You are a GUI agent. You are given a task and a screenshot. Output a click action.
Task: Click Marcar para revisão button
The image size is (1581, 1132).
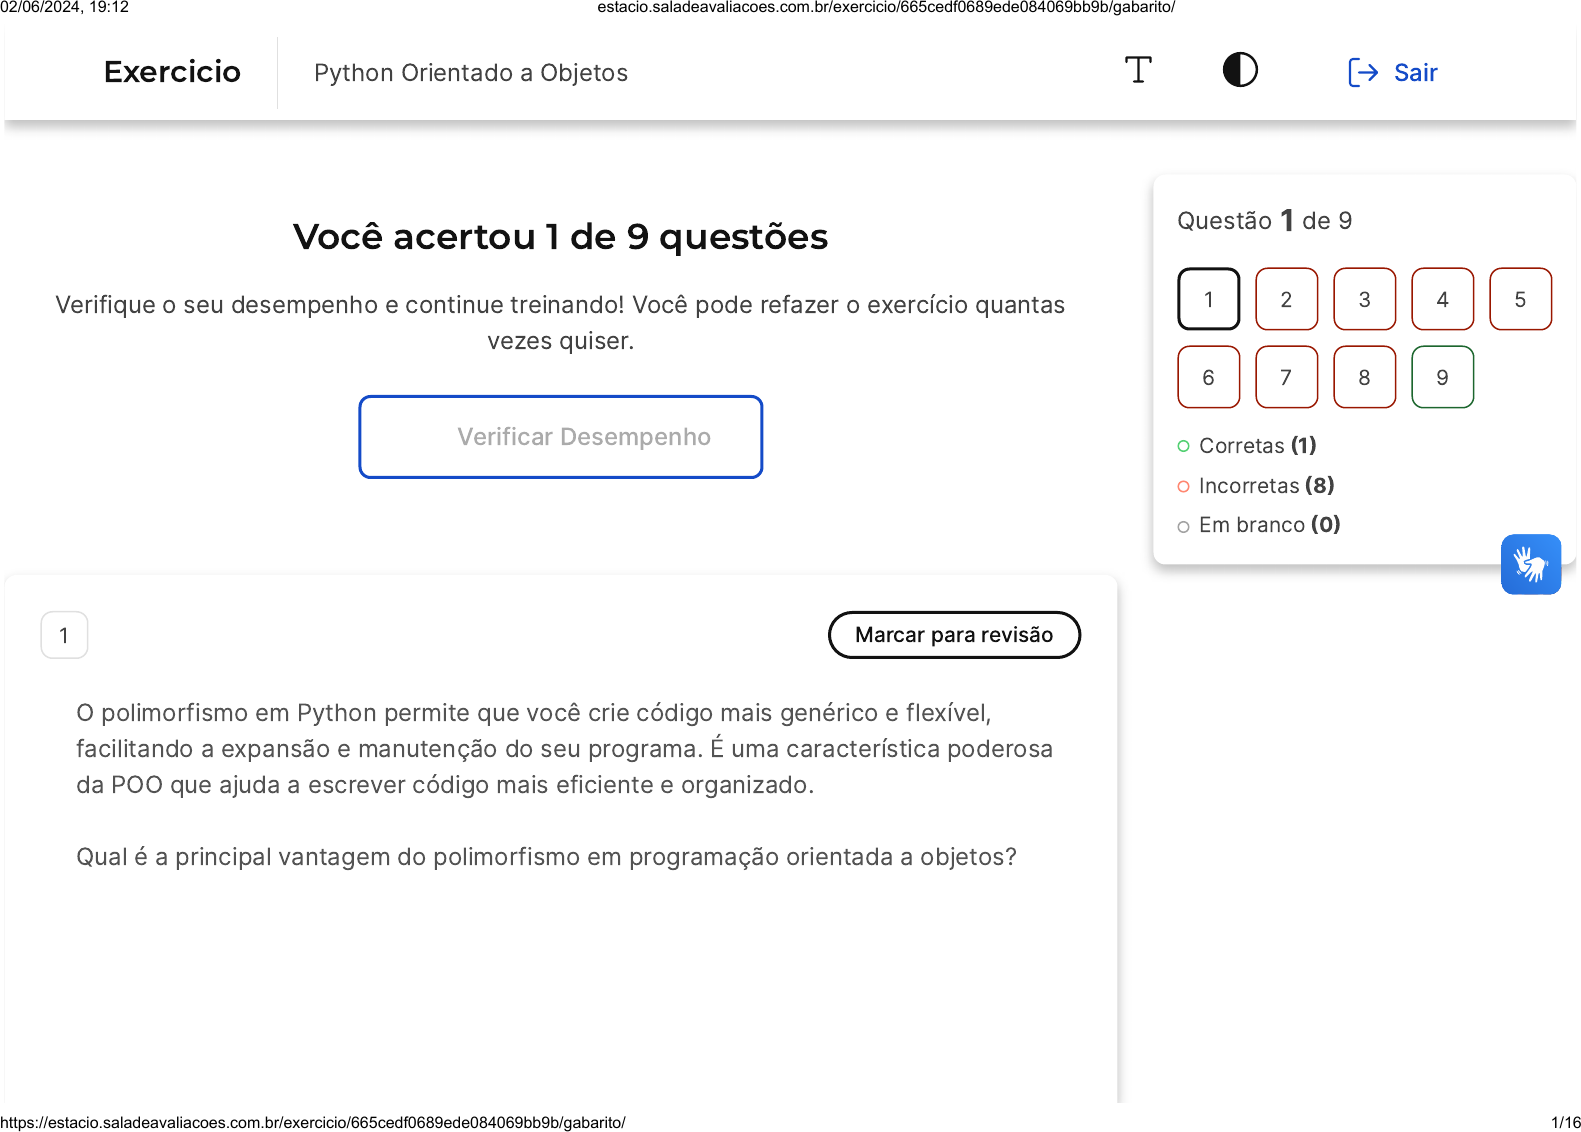pyautogui.click(x=954, y=635)
